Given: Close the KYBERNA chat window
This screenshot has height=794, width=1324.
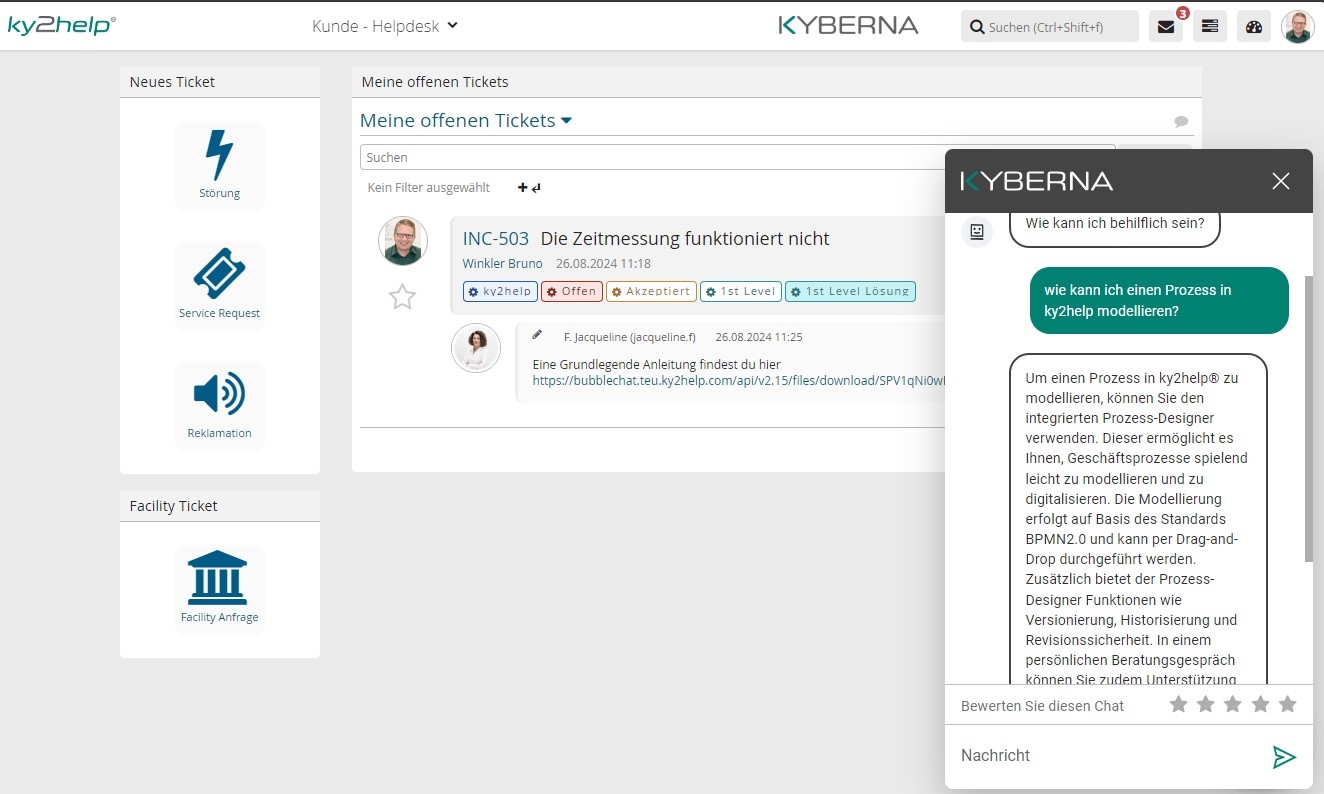Looking at the screenshot, I should (1281, 181).
